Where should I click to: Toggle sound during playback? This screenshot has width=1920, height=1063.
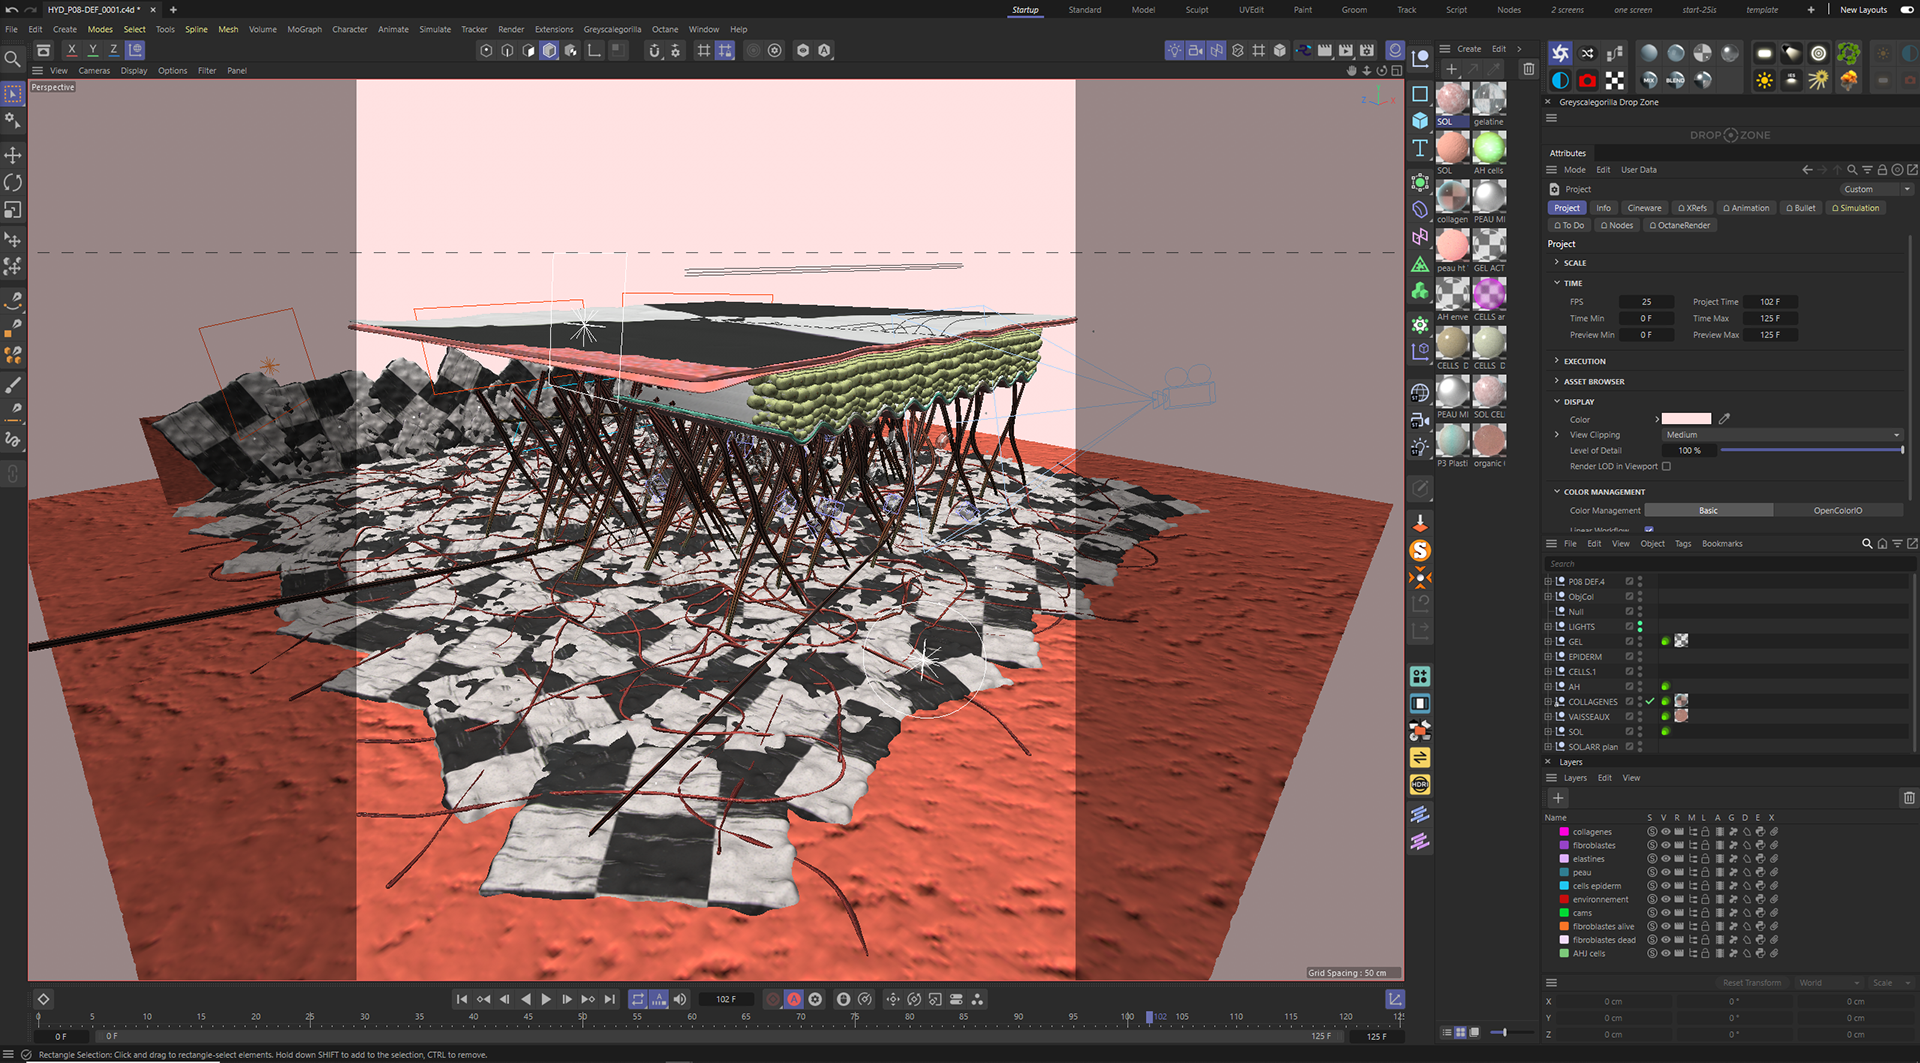(x=680, y=999)
